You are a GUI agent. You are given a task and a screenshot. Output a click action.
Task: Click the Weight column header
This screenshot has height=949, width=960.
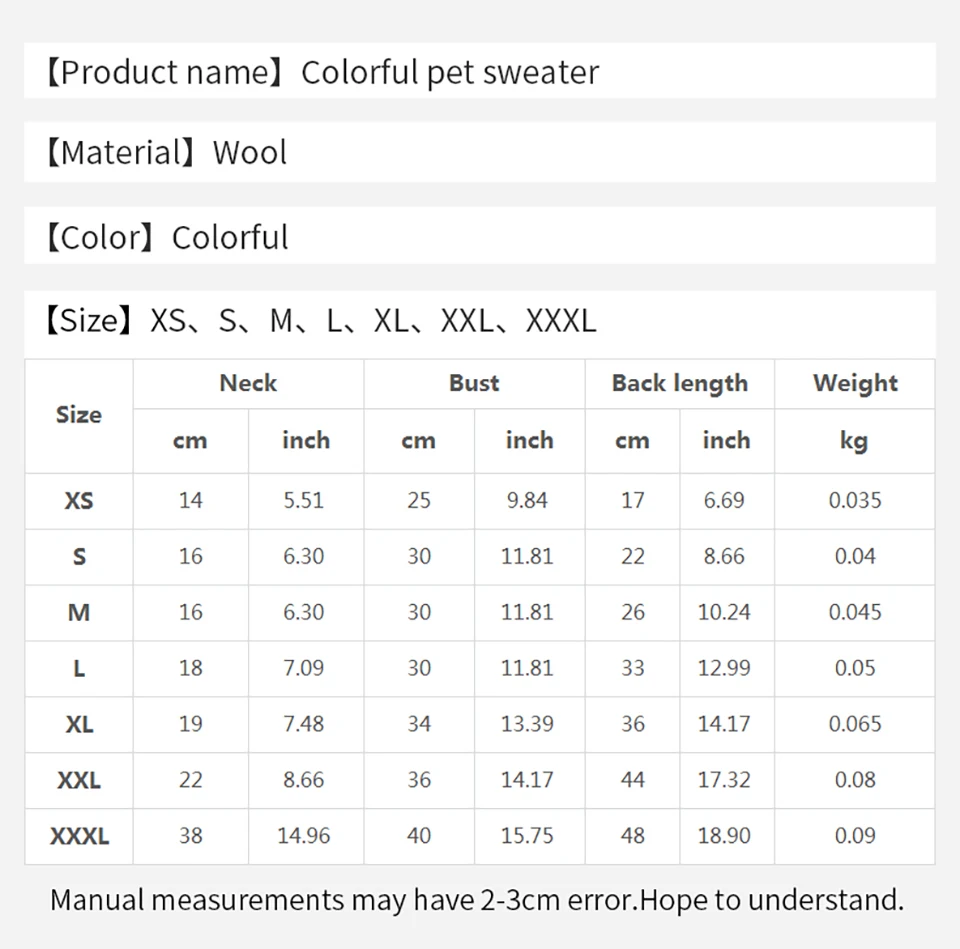click(855, 384)
